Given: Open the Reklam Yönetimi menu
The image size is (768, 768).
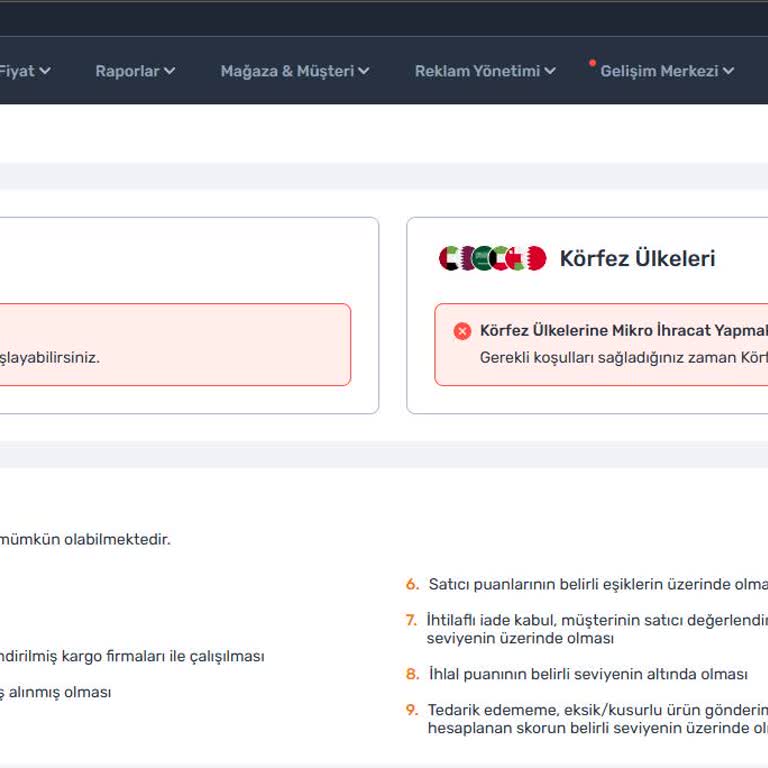Looking at the screenshot, I should point(485,71).
